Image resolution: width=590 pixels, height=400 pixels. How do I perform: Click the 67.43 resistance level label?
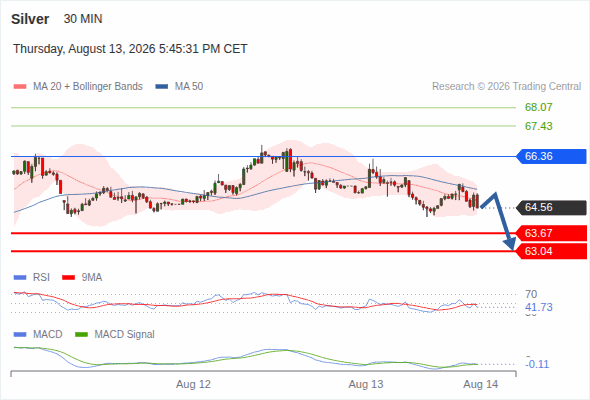coord(538,126)
